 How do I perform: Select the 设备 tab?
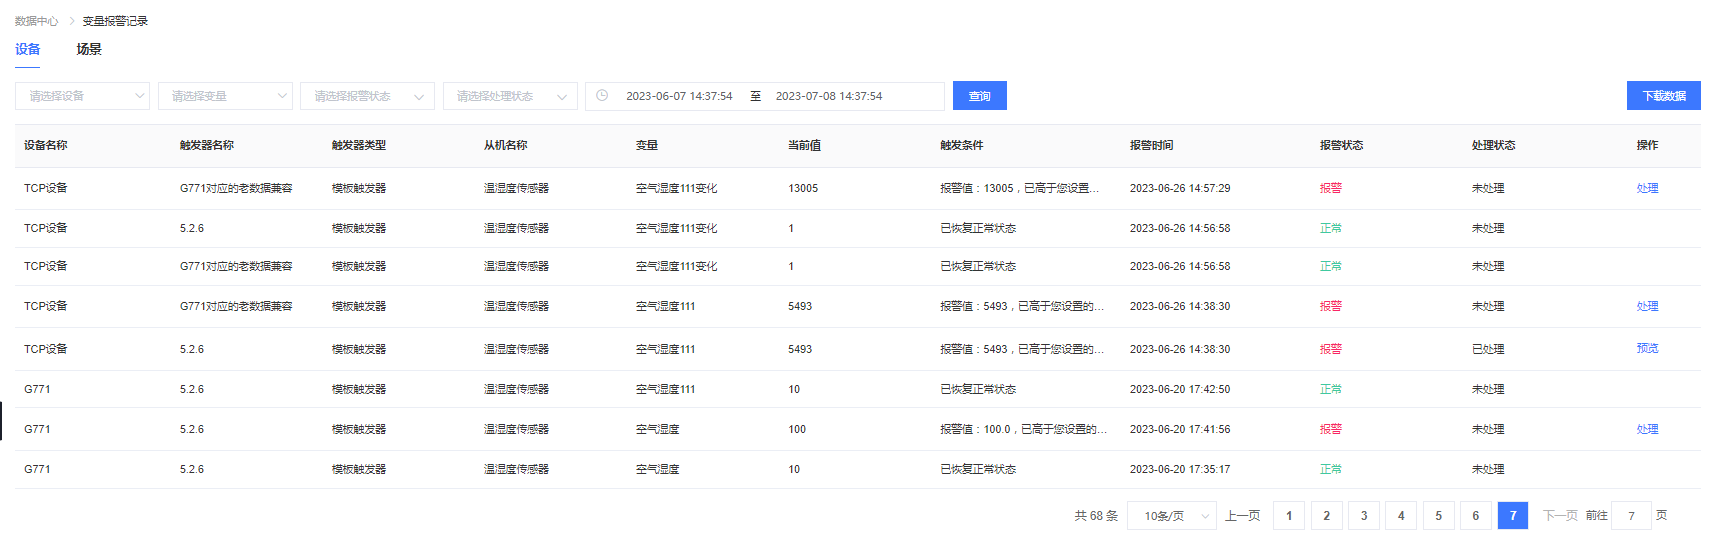[x=28, y=49]
